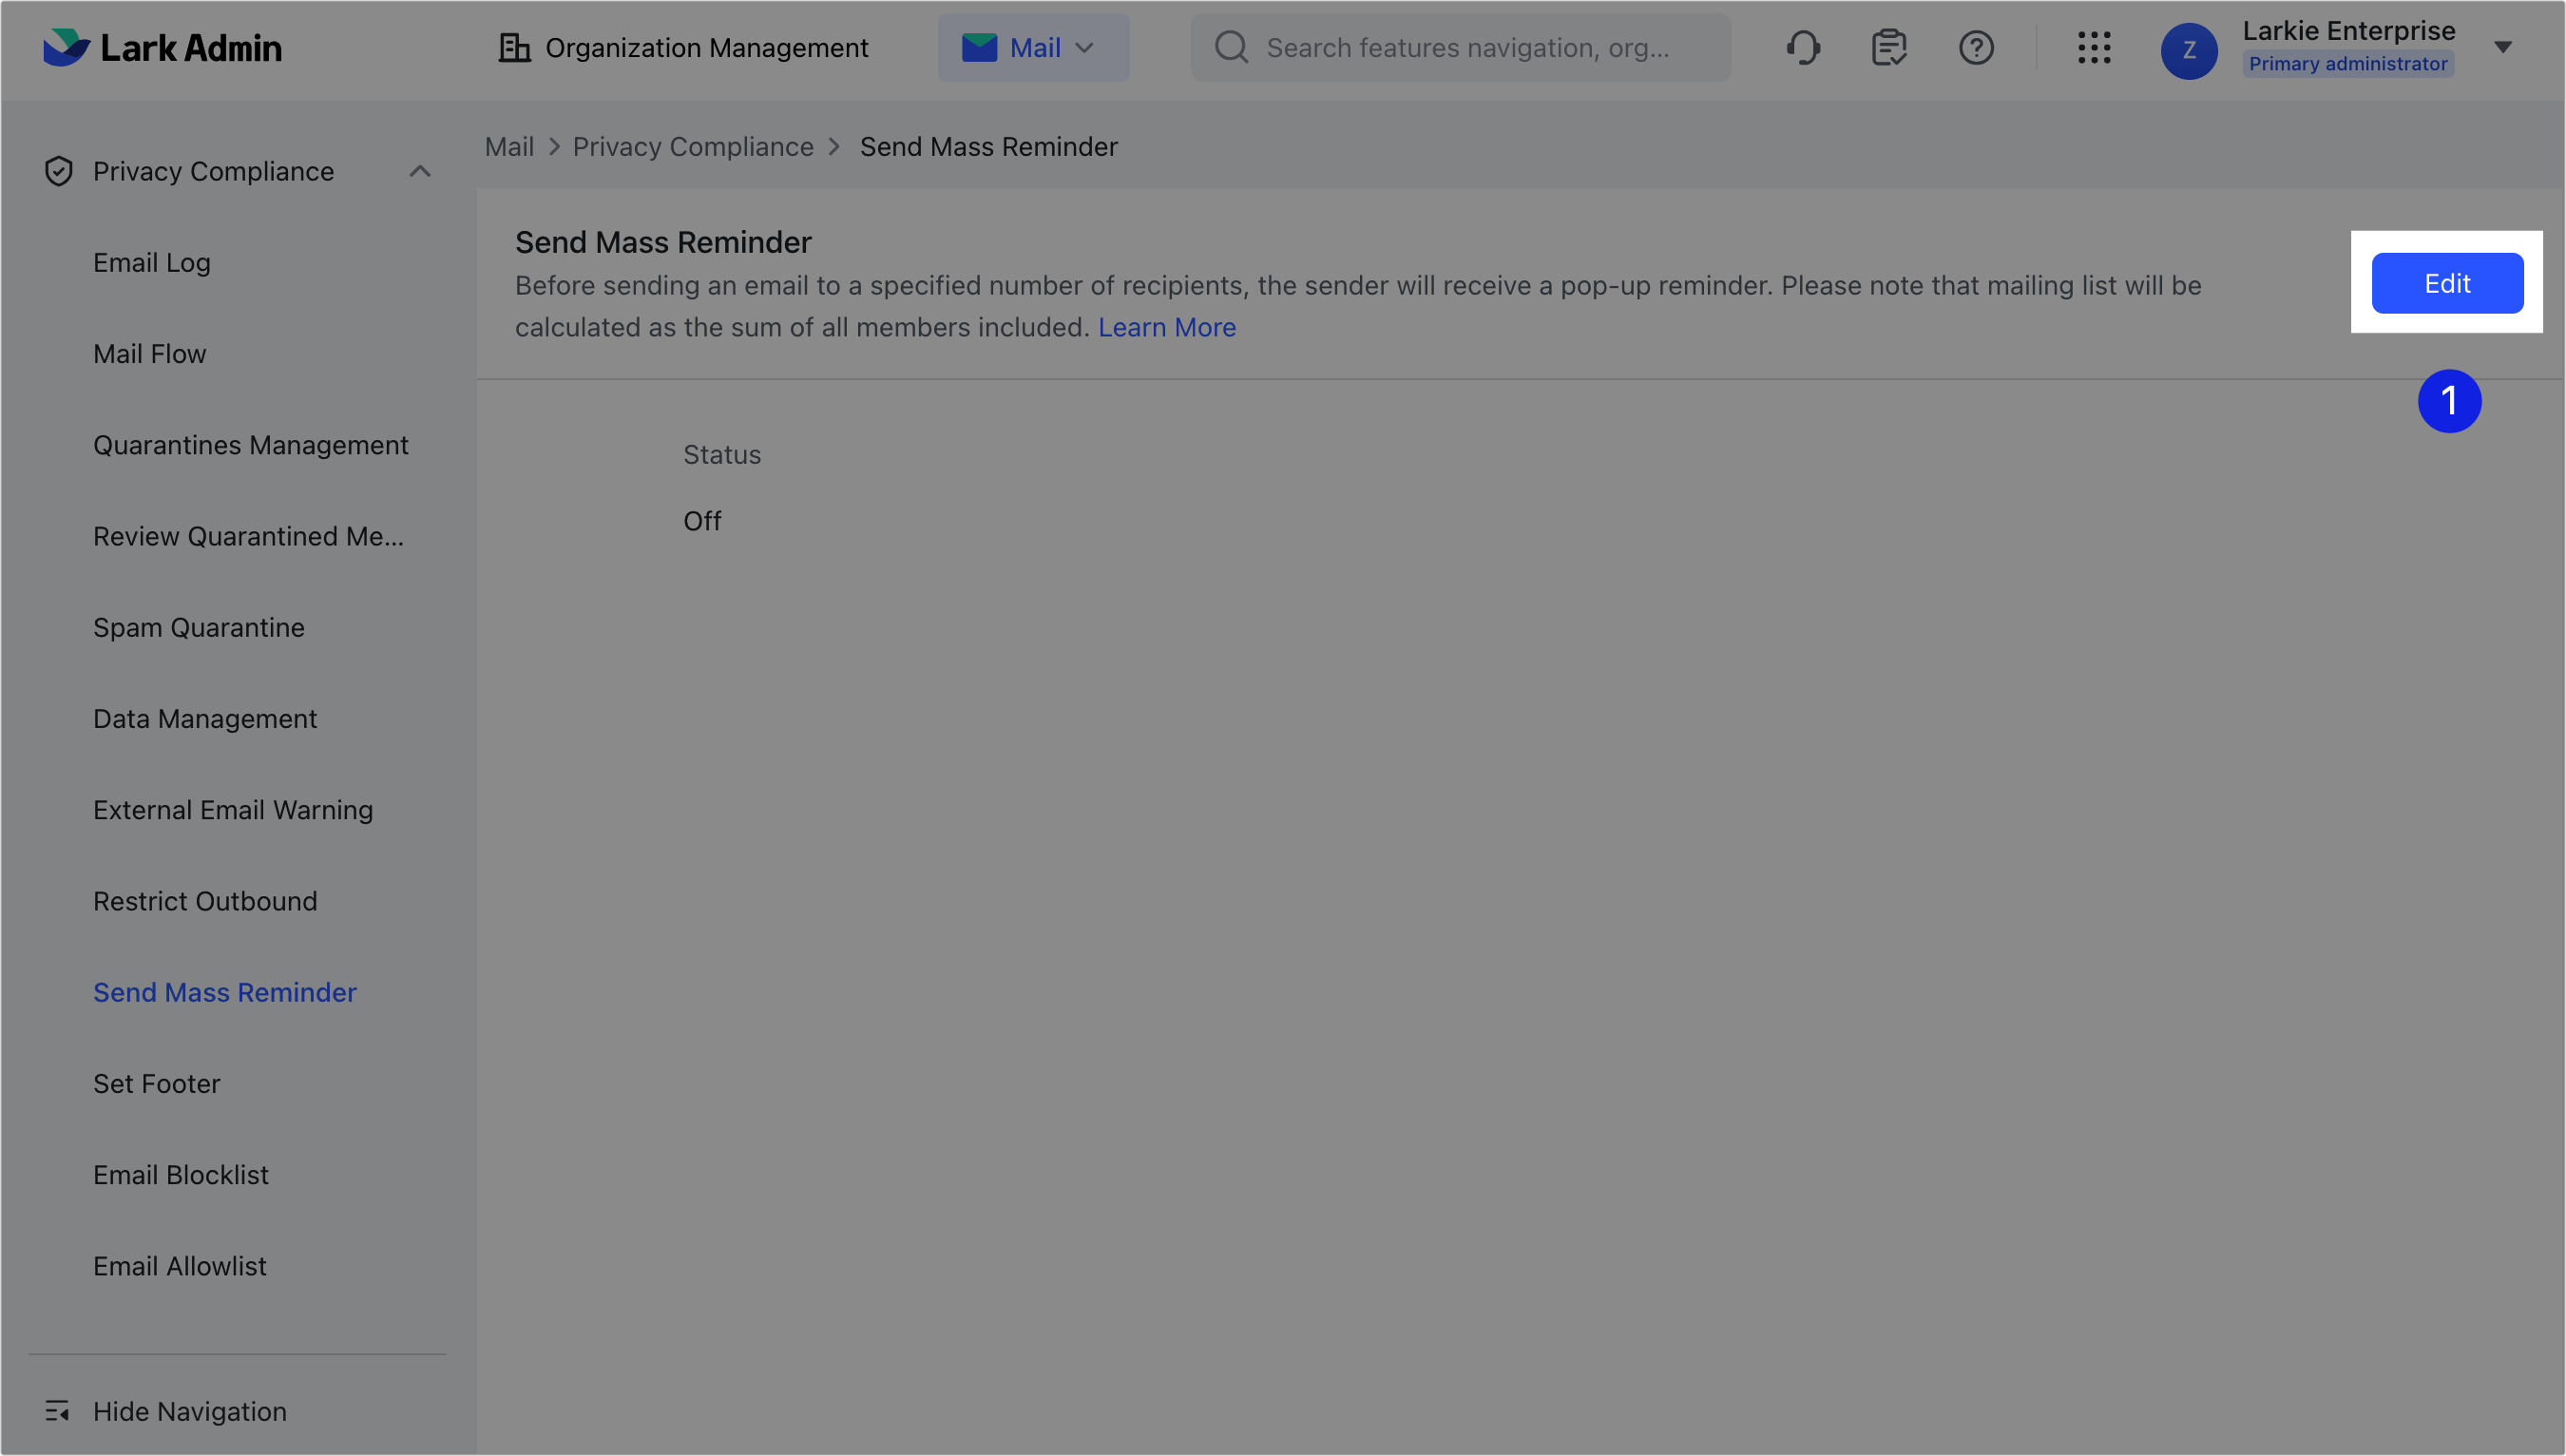Image resolution: width=2566 pixels, height=1456 pixels.
Task: Click the Hide Navigation icon
Action: (57, 1411)
